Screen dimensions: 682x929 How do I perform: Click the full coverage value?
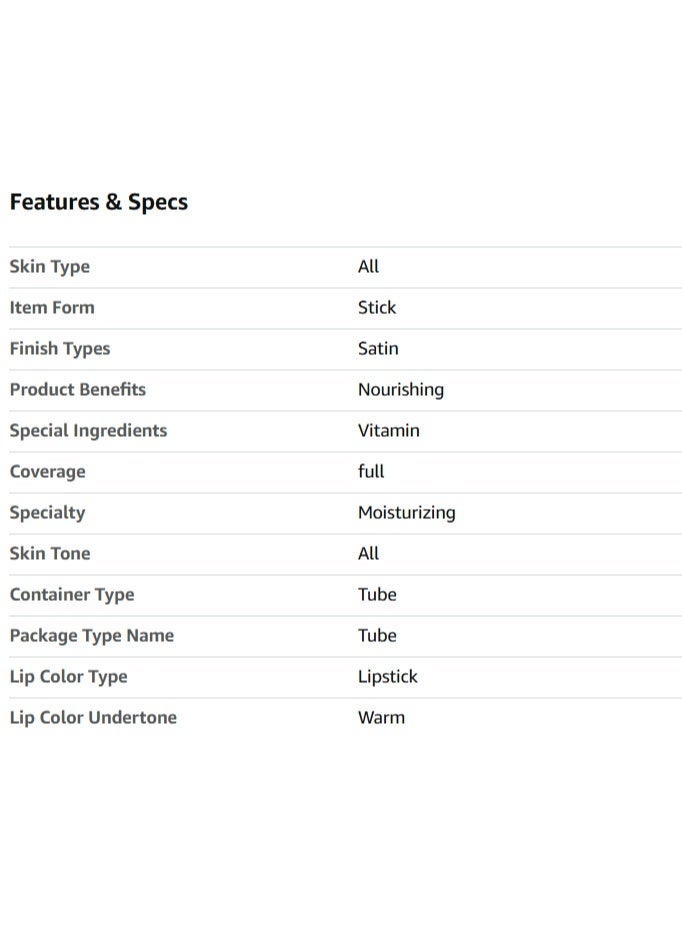click(x=371, y=471)
